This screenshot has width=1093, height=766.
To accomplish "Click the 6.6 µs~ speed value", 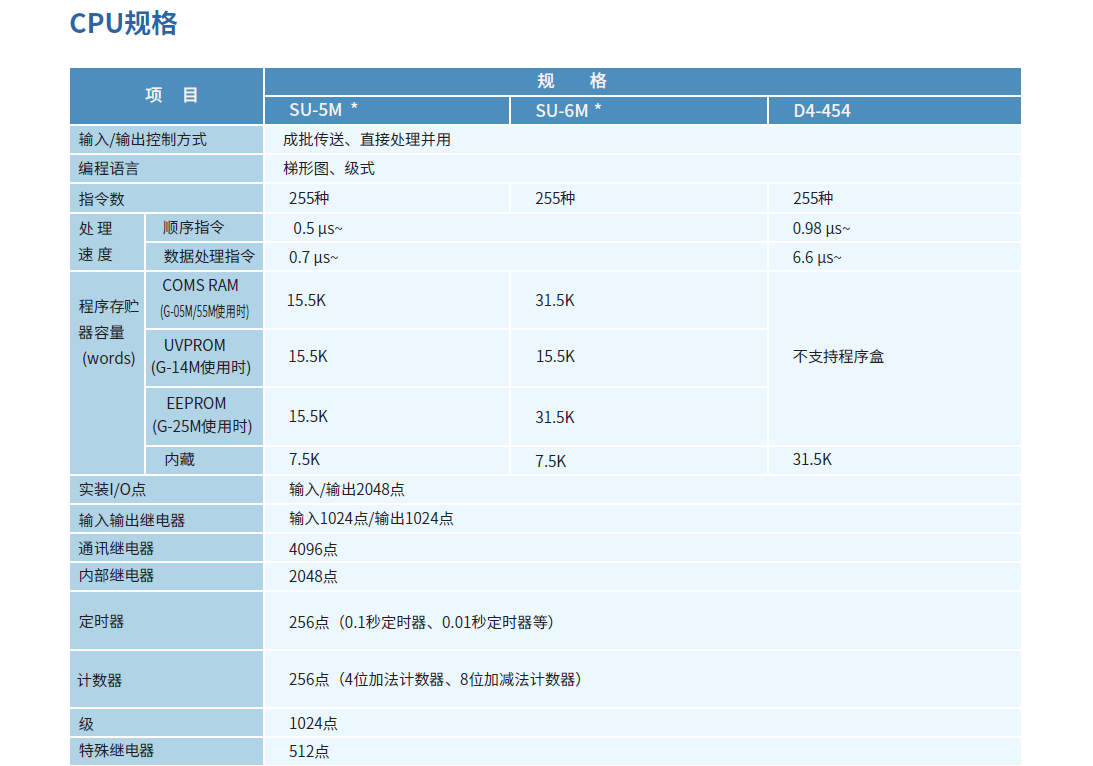I will point(816,258).
